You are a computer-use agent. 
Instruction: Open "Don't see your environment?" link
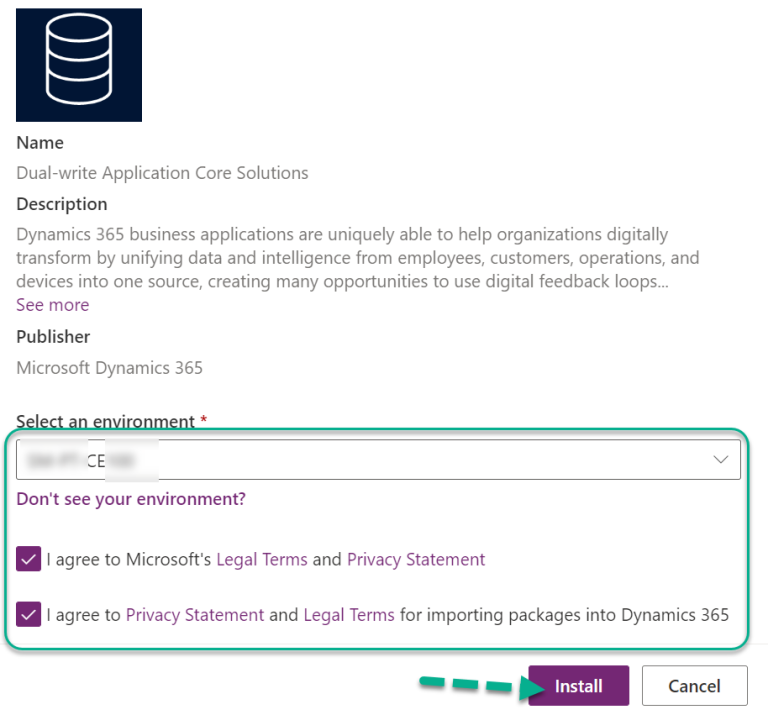coord(131,499)
